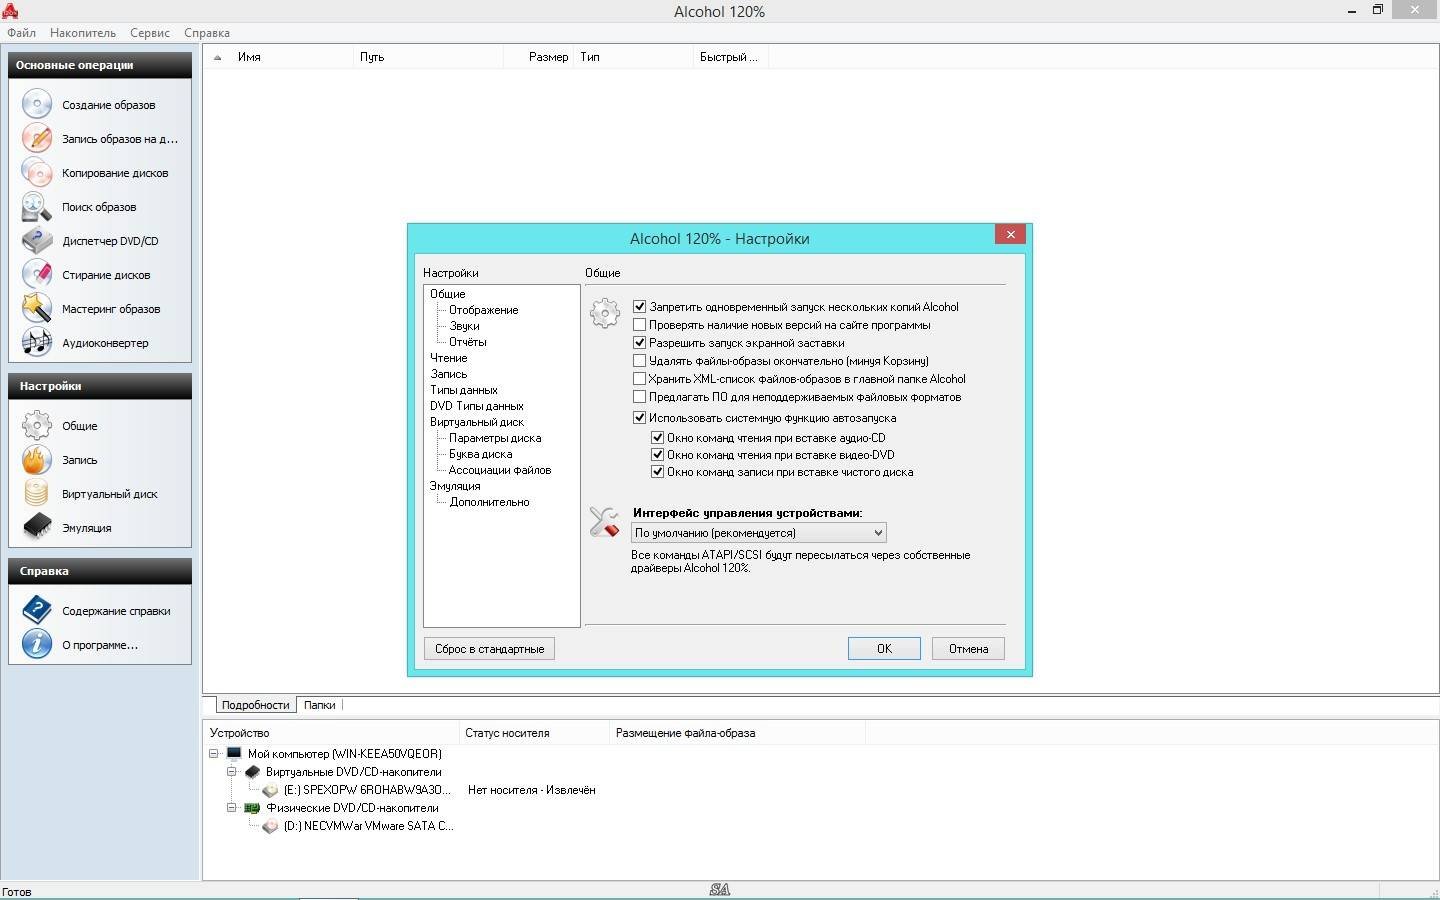Select Эмуляция in settings tree
1440x900 pixels.
(455, 486)
